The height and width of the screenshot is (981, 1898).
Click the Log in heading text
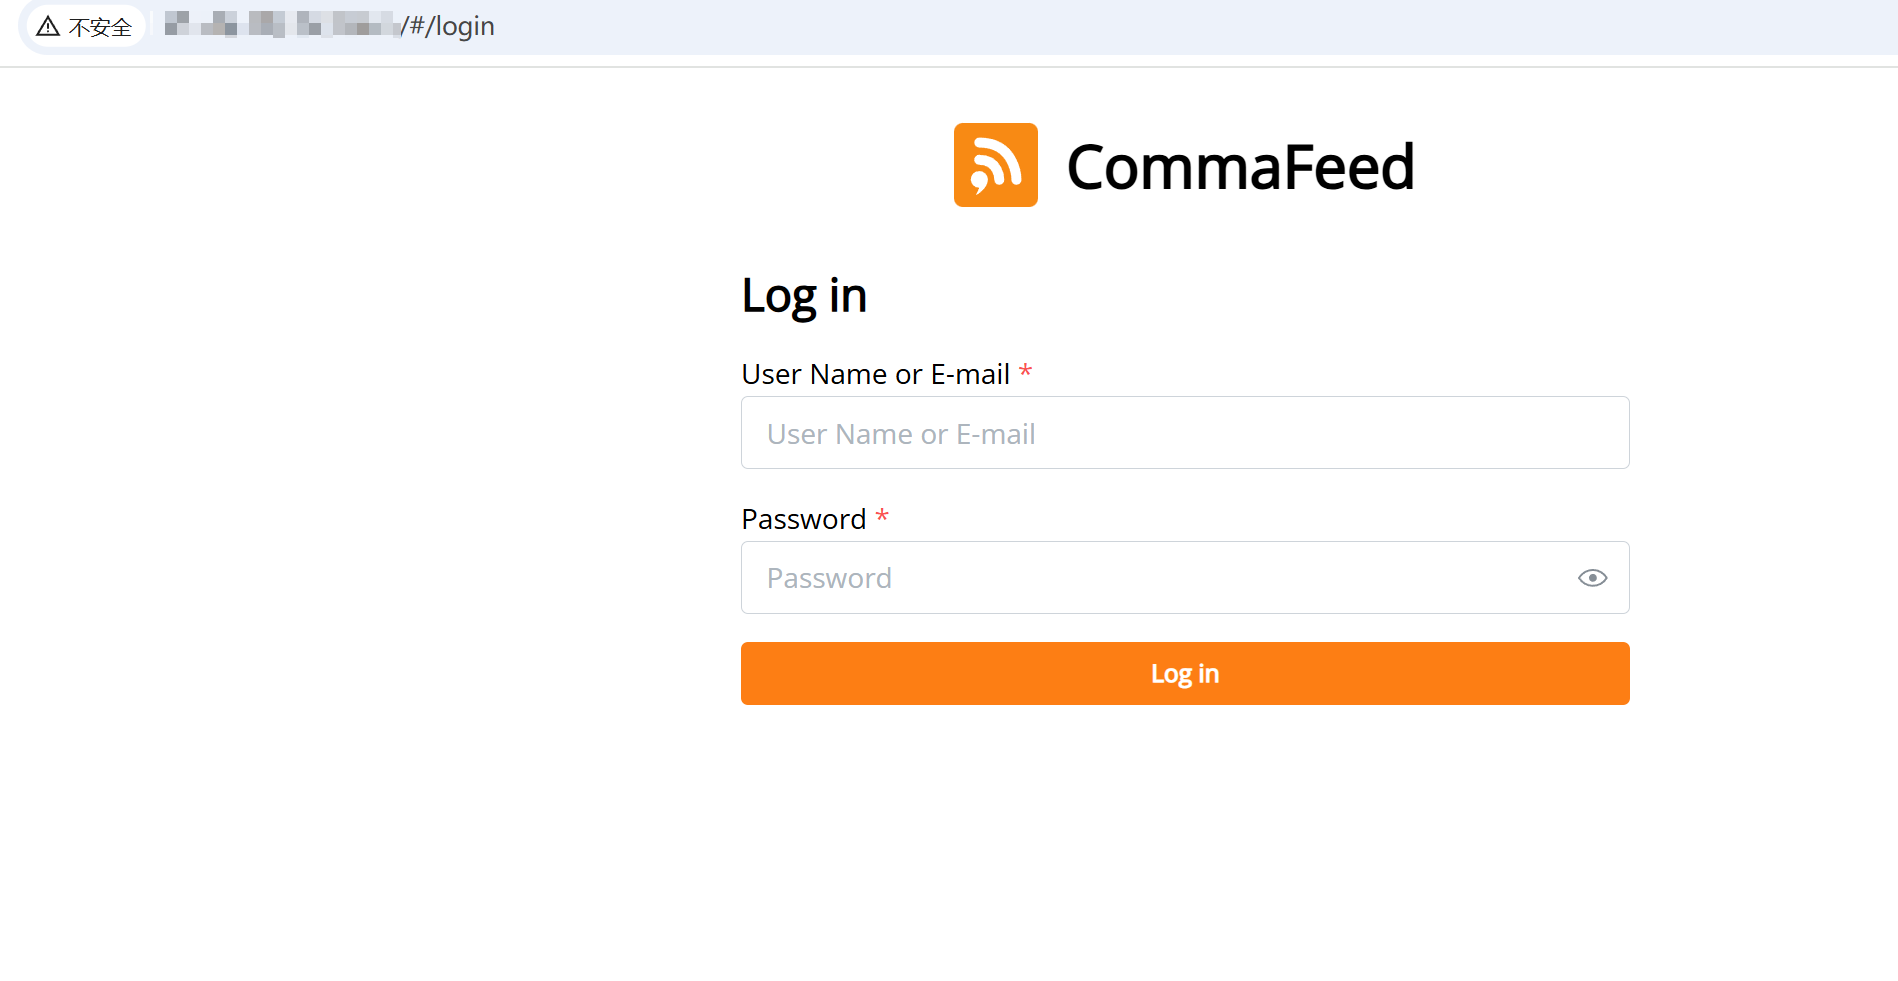pyautogui.click(x=804, y=296)
